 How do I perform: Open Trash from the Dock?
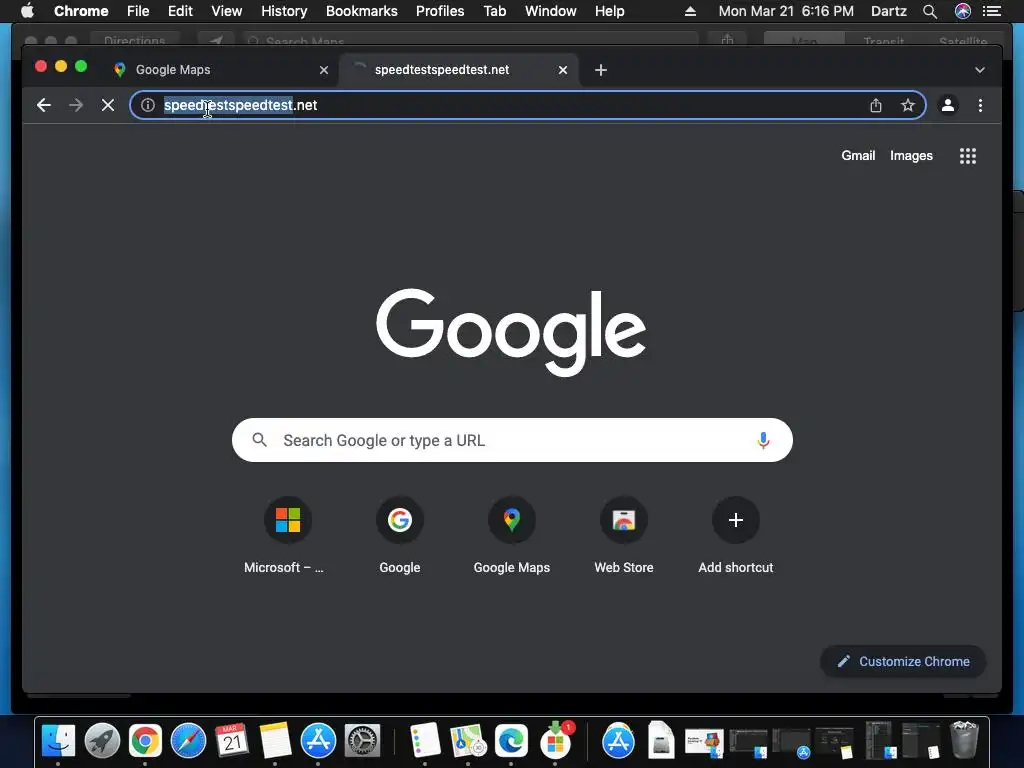pyautogui.click(x=964, y=740)
